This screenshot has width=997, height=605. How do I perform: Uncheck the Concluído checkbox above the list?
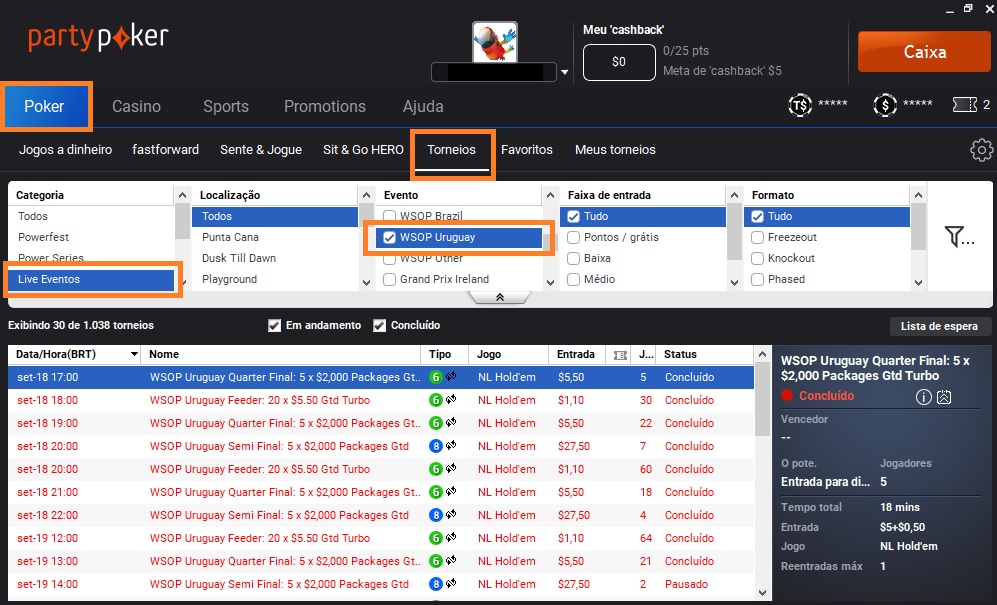tap(380, 326)
